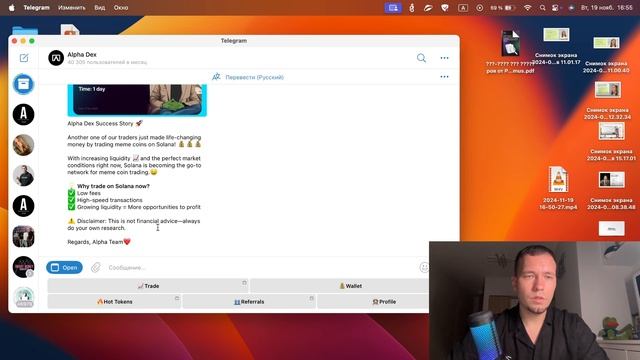The width and height of the screenshot is (640, 360).
Task: Click the Hot Tokens bot button
Action: point(114,302)
